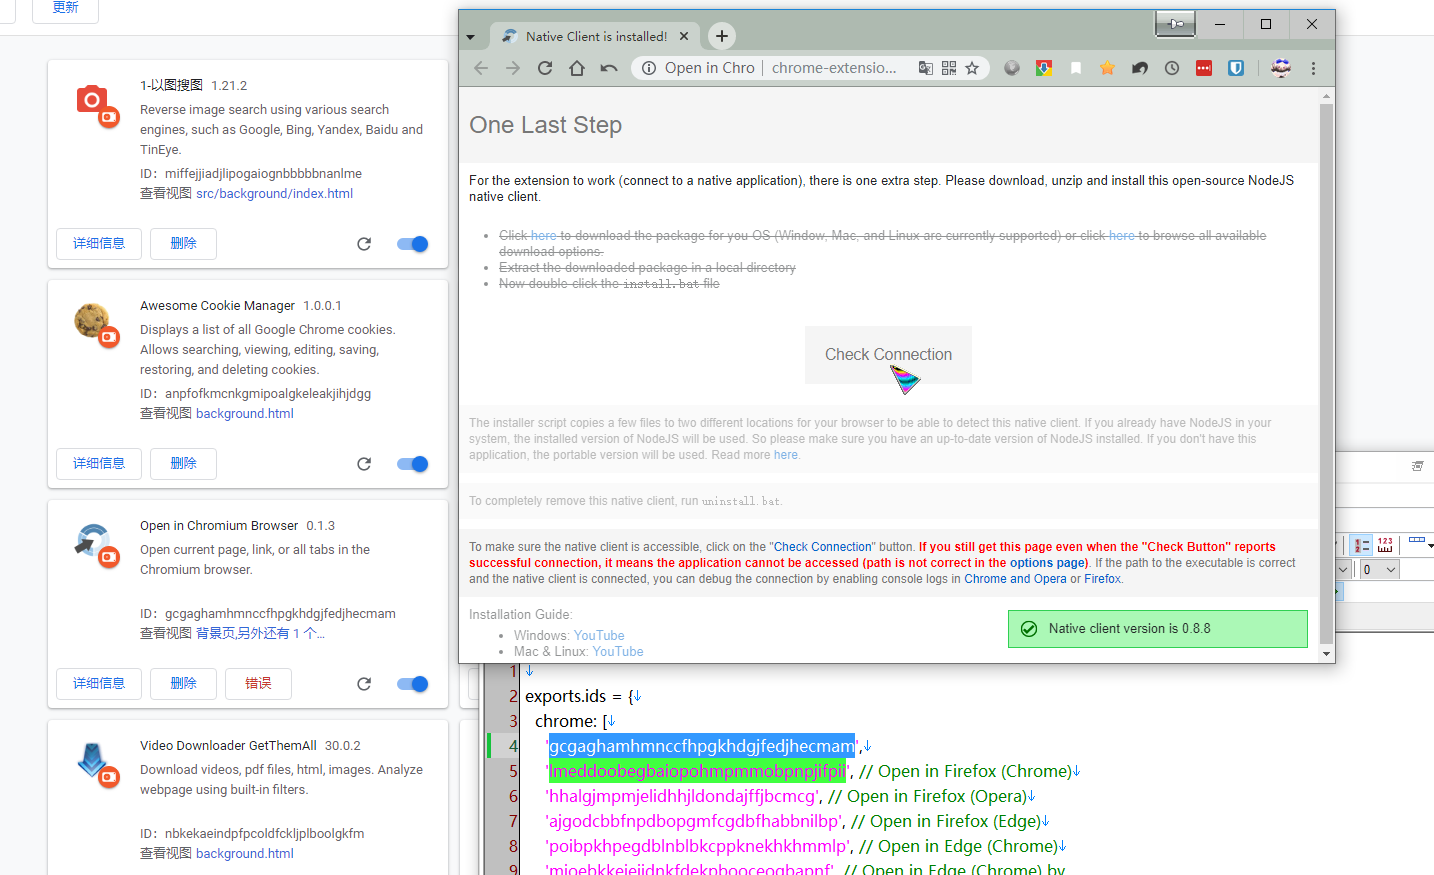Toggle ruler icon in editor toolbar
The width and height of the screenshot is (1434, 875).
[x=1385, y=545]
